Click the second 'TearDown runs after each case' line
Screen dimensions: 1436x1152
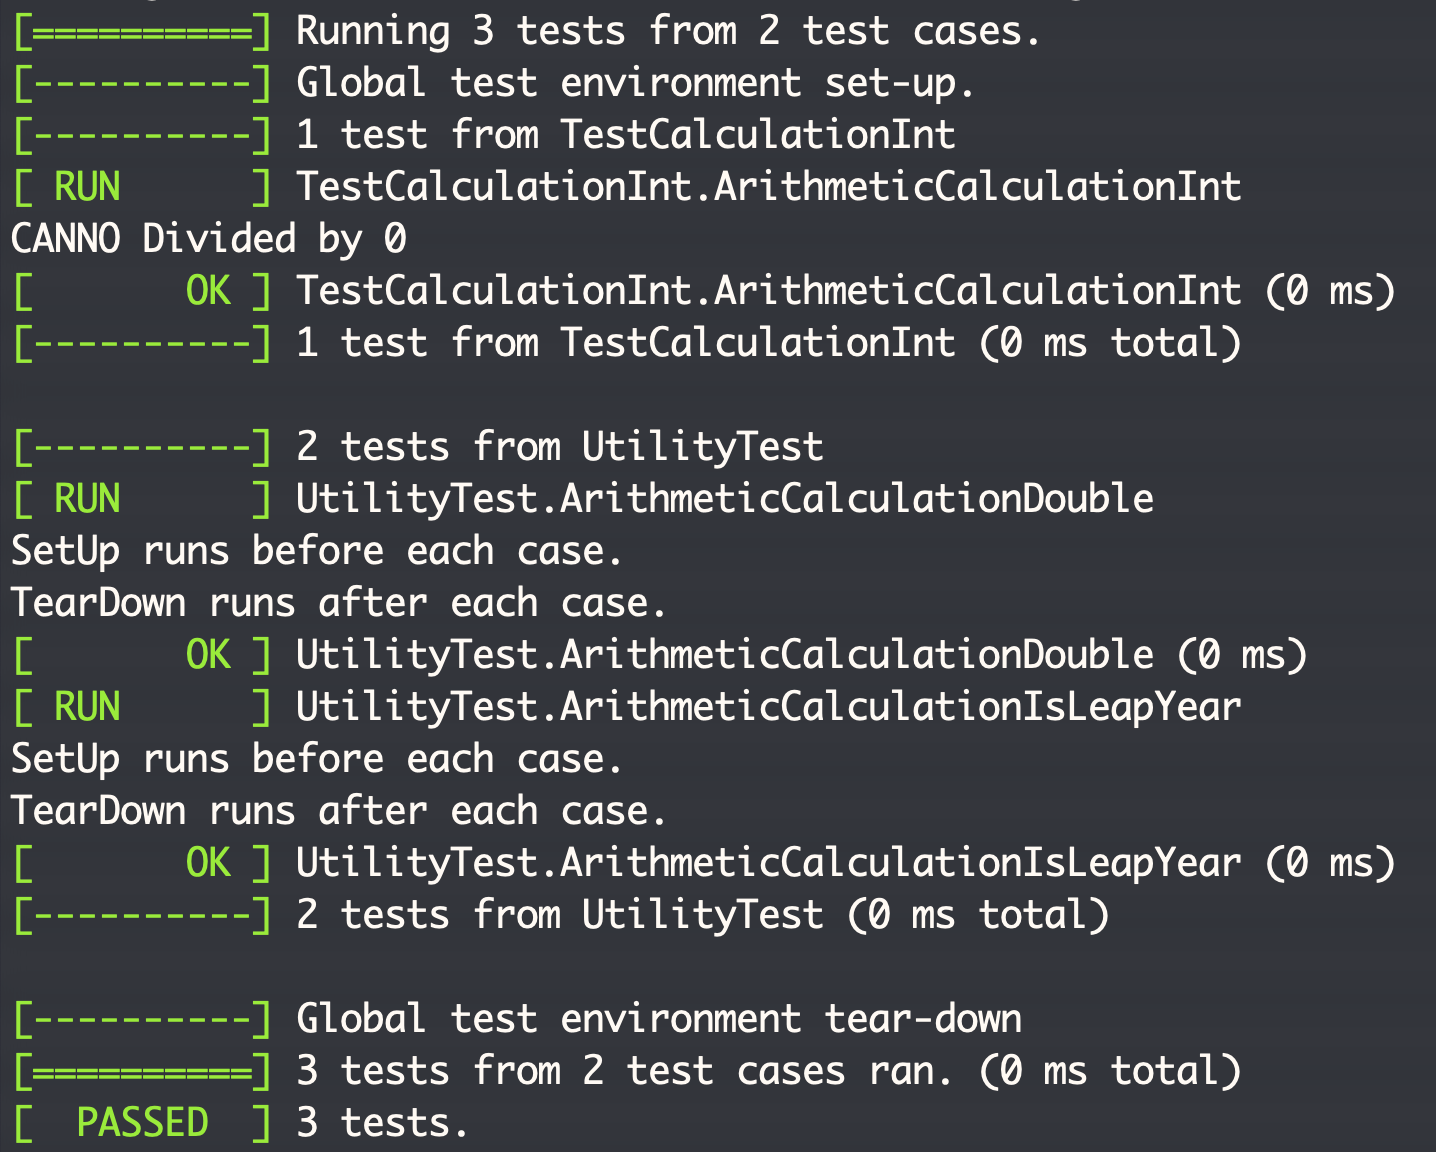(x=338, y=811)
